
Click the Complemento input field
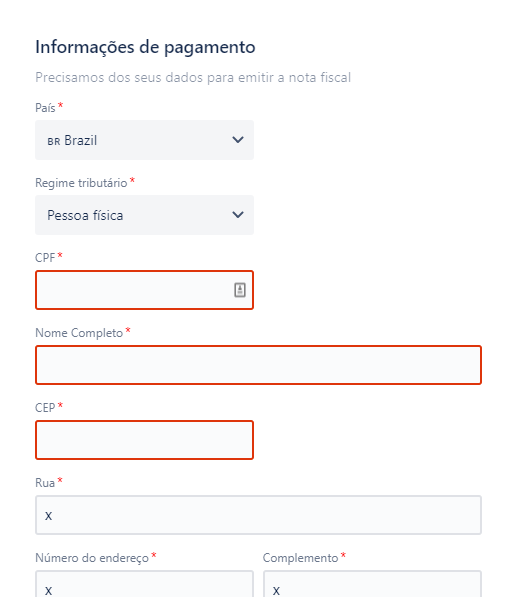click(372, 584)
